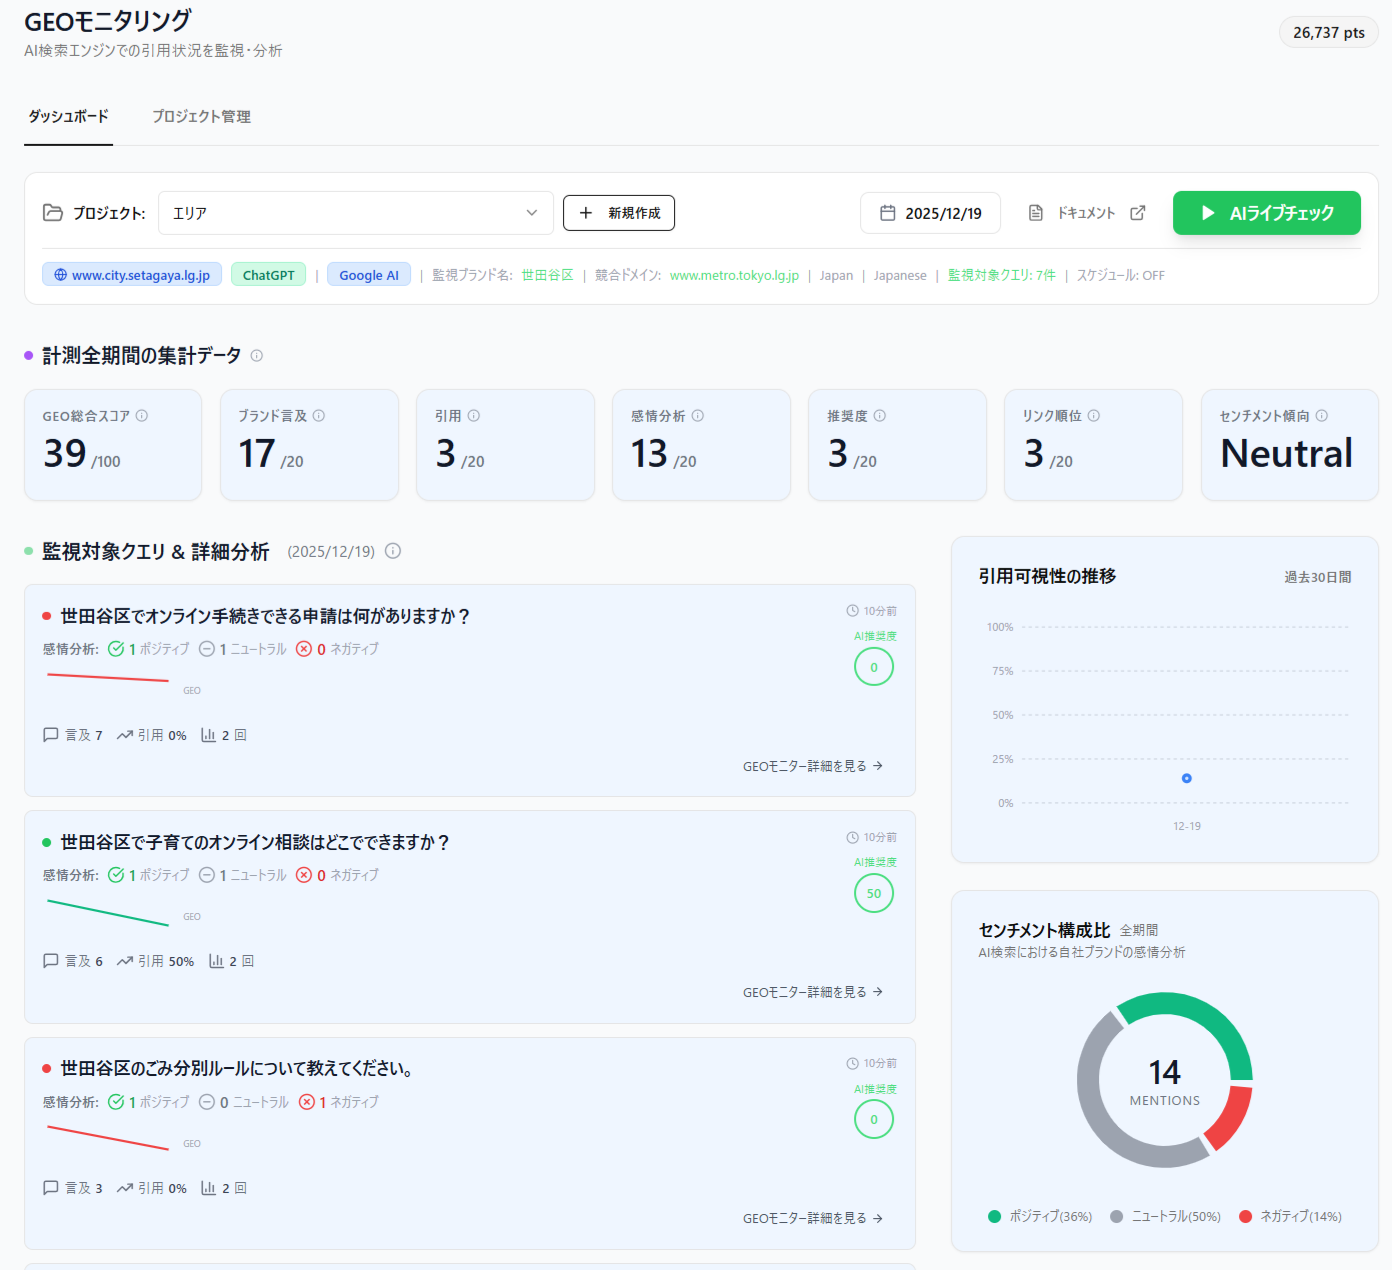
Task: Click the external link icon after ドキュメント
Action: [1138, 213]
